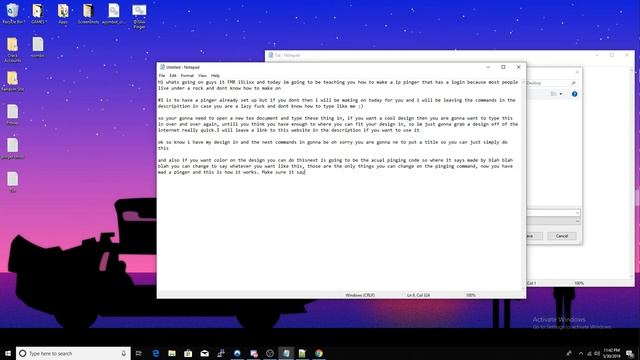
Task: Open File Explorer from the taskbar
Action: (172, 353)
